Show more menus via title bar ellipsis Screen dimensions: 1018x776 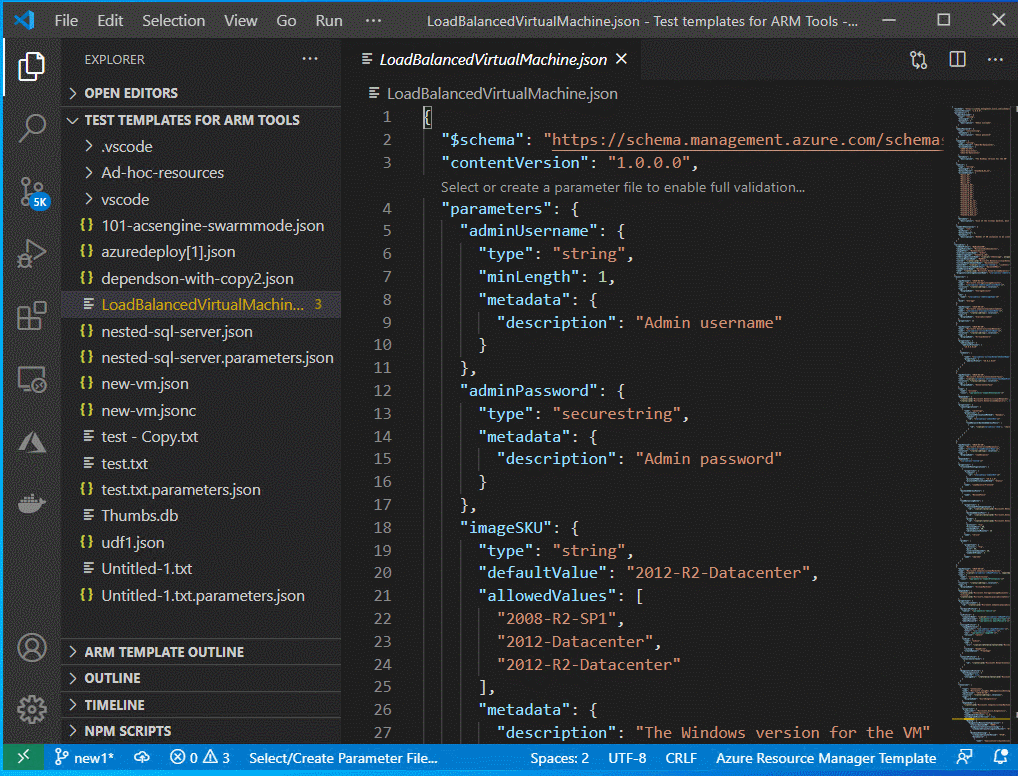click(x=373, y=21)
